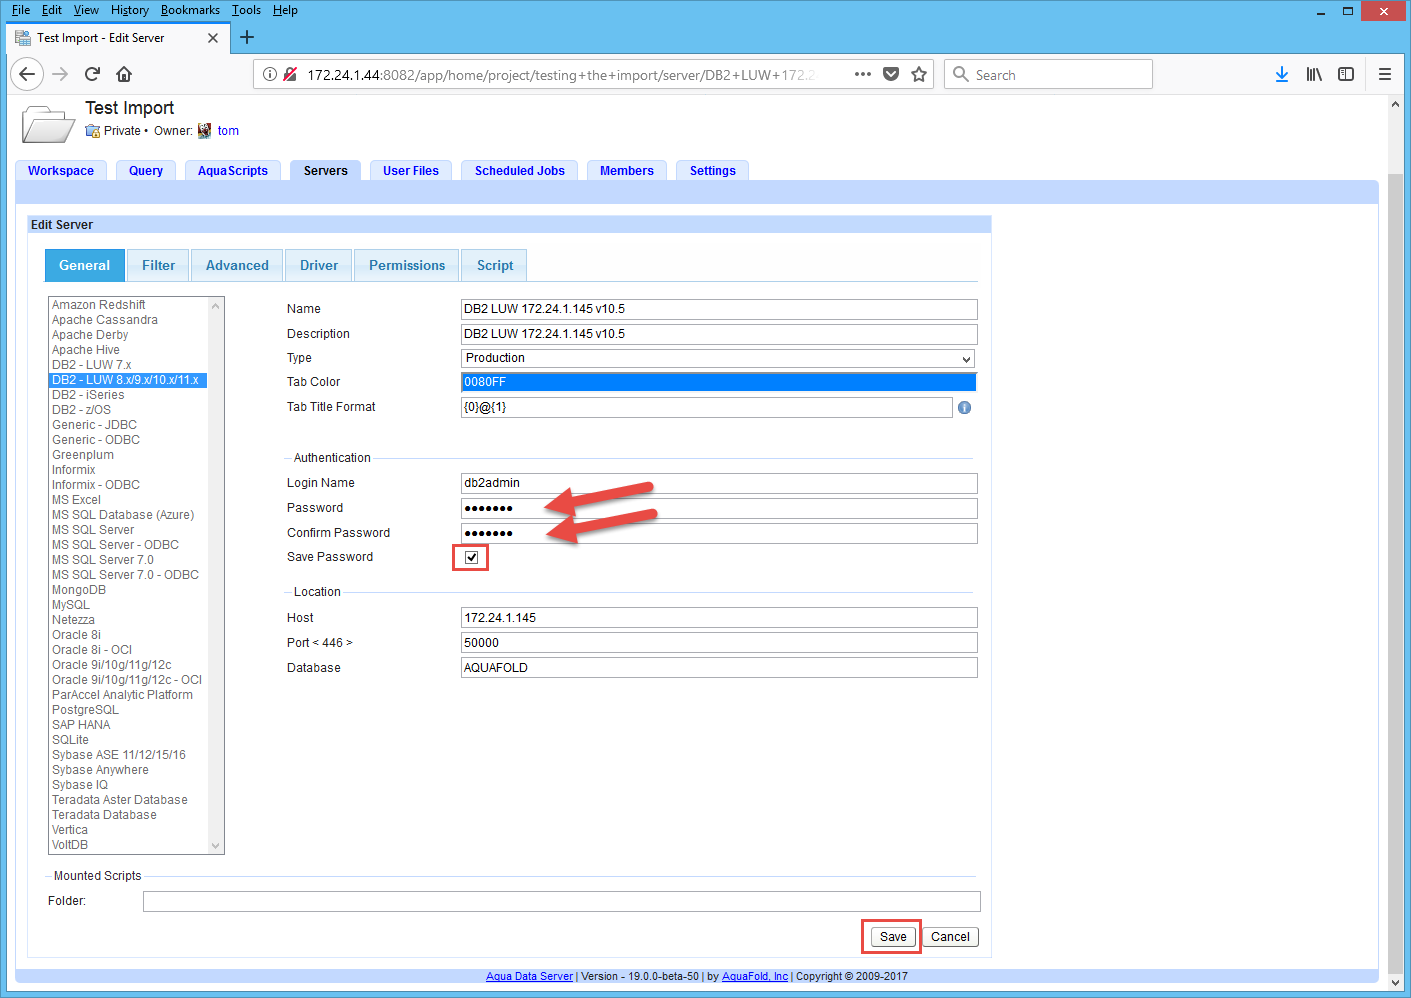Cancel editing the server
Screen dimensions: 1411x998
point(950,937)
